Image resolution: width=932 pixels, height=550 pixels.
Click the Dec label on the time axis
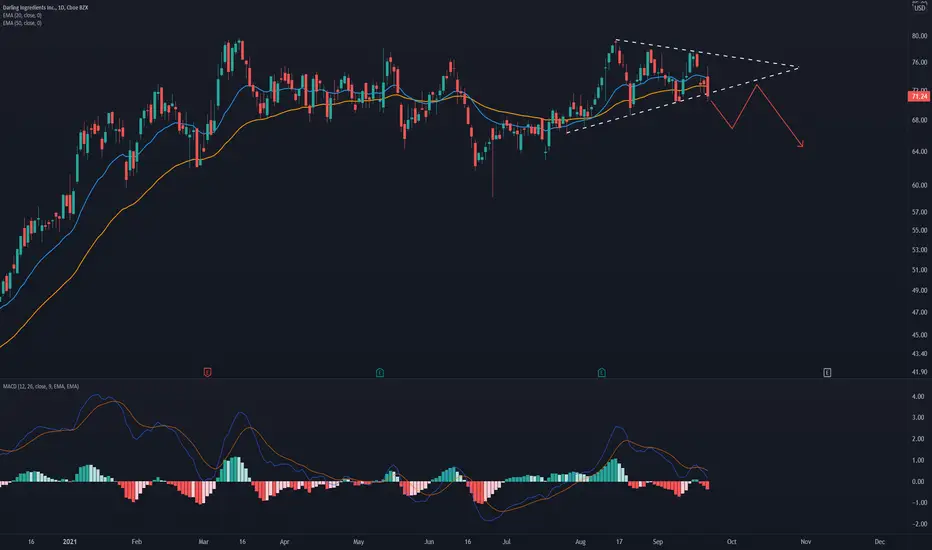click(x=880, y=542)
